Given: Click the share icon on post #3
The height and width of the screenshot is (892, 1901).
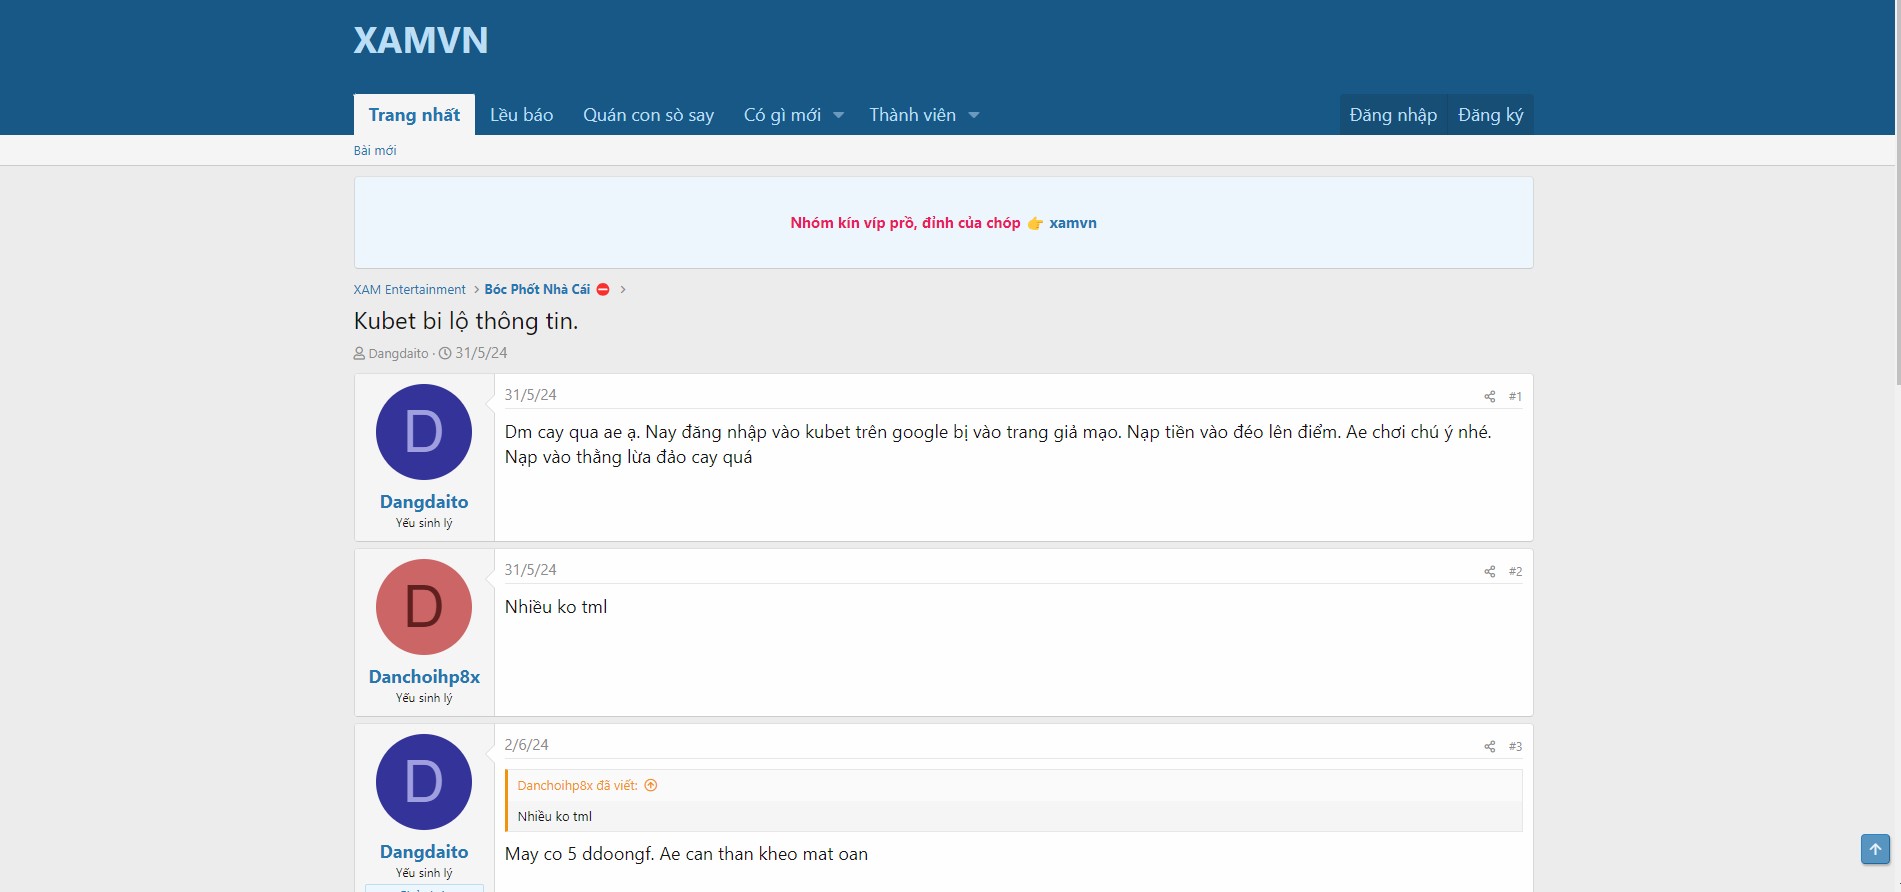Looking at the screenshot, I should coord(1489,746).
